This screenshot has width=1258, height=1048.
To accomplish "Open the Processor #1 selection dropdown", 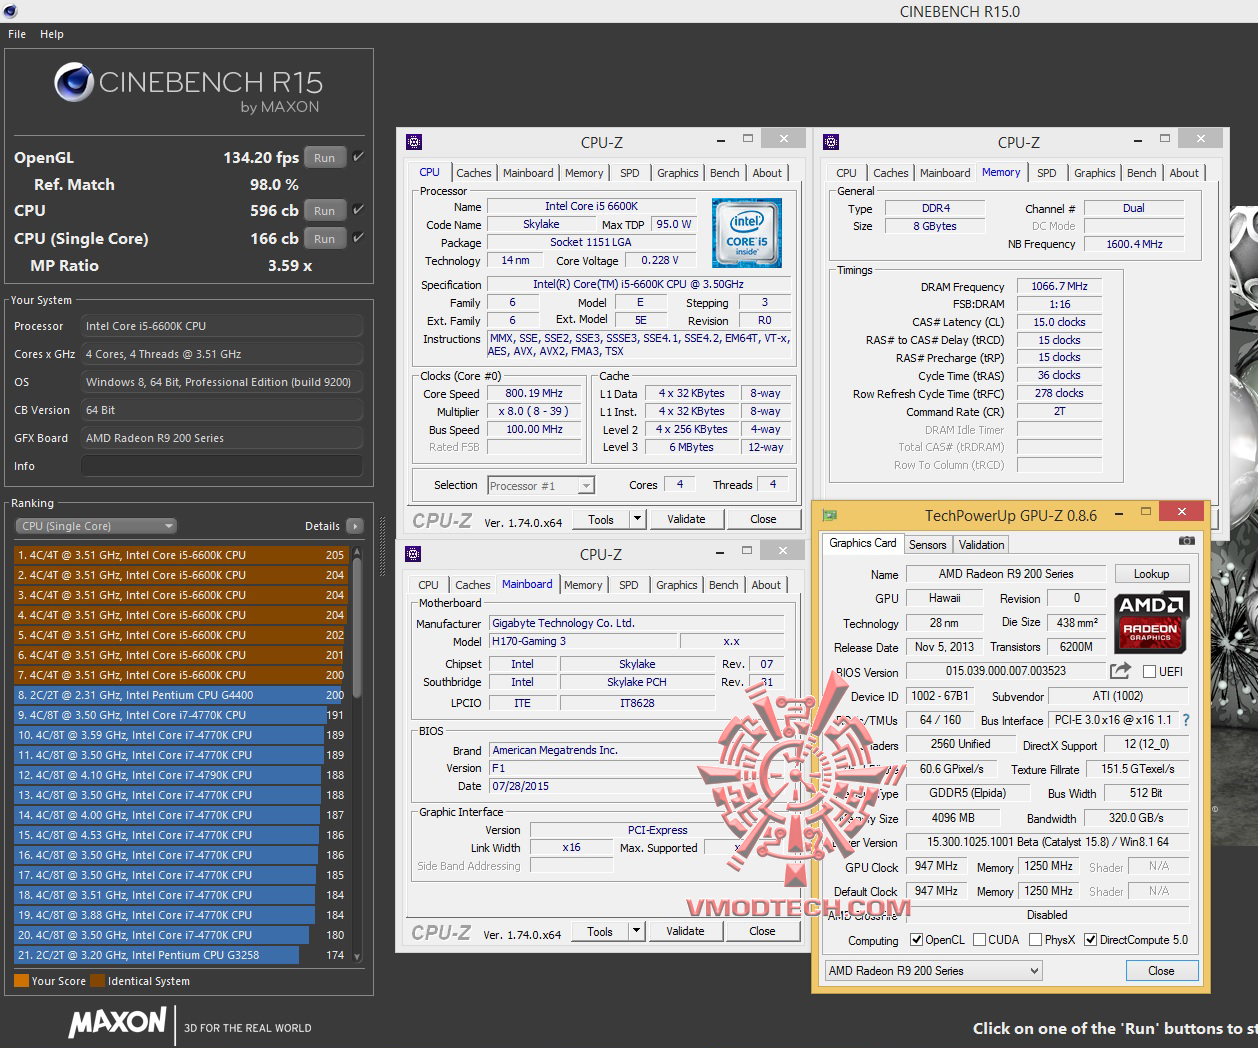I will 541,486.
